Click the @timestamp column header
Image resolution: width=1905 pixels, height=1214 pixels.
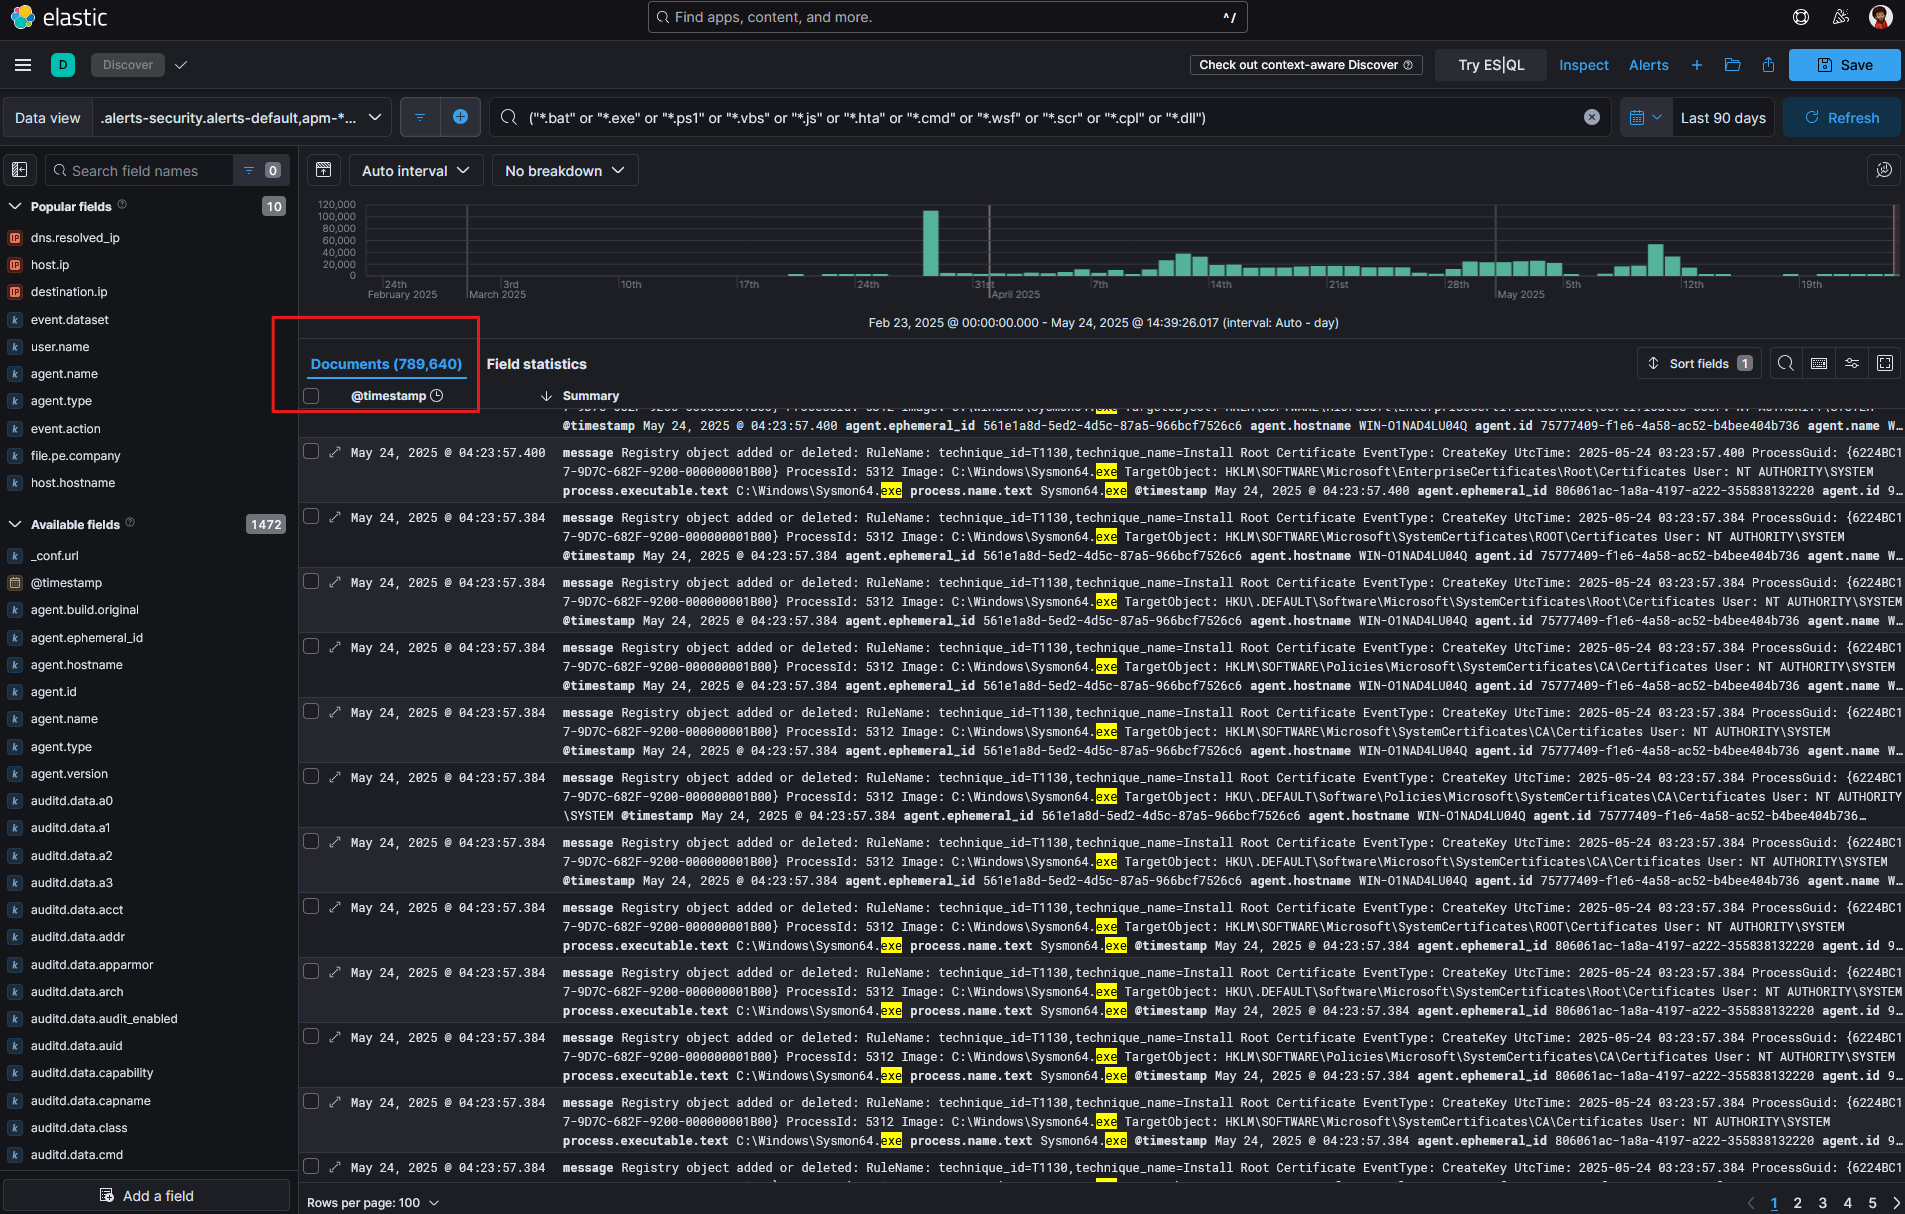(x=388, y=396)
